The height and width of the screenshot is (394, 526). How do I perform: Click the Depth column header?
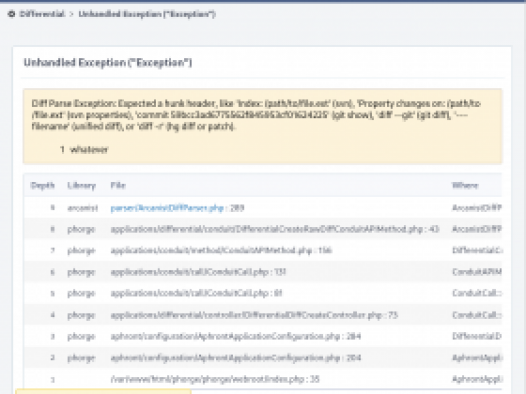pyautogui.click(x=42, y=185)
